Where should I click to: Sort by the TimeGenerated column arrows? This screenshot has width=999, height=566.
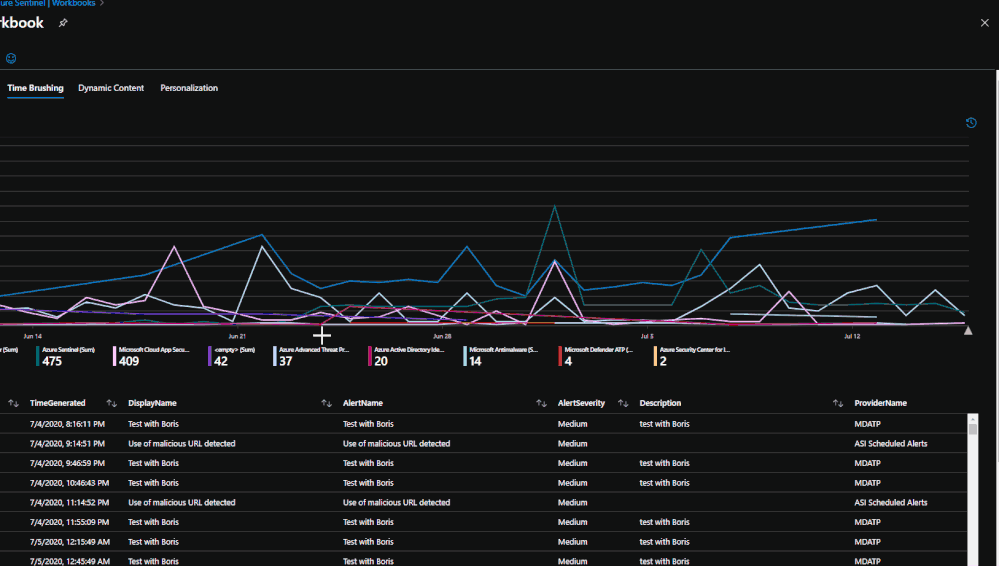click(x=111, y=403)
